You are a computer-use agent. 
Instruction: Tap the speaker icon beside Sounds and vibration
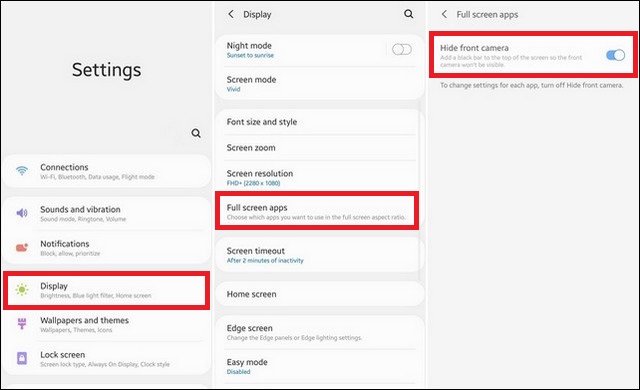click(x=22, y=213)
